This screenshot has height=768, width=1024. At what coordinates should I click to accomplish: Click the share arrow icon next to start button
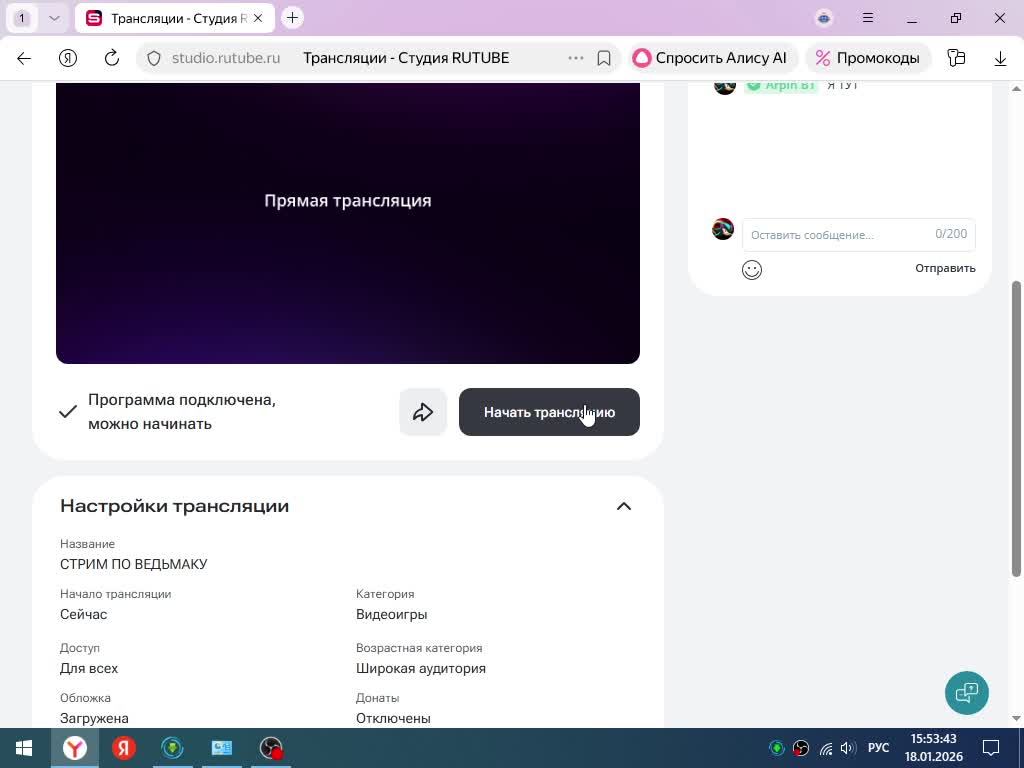[423, 412]
